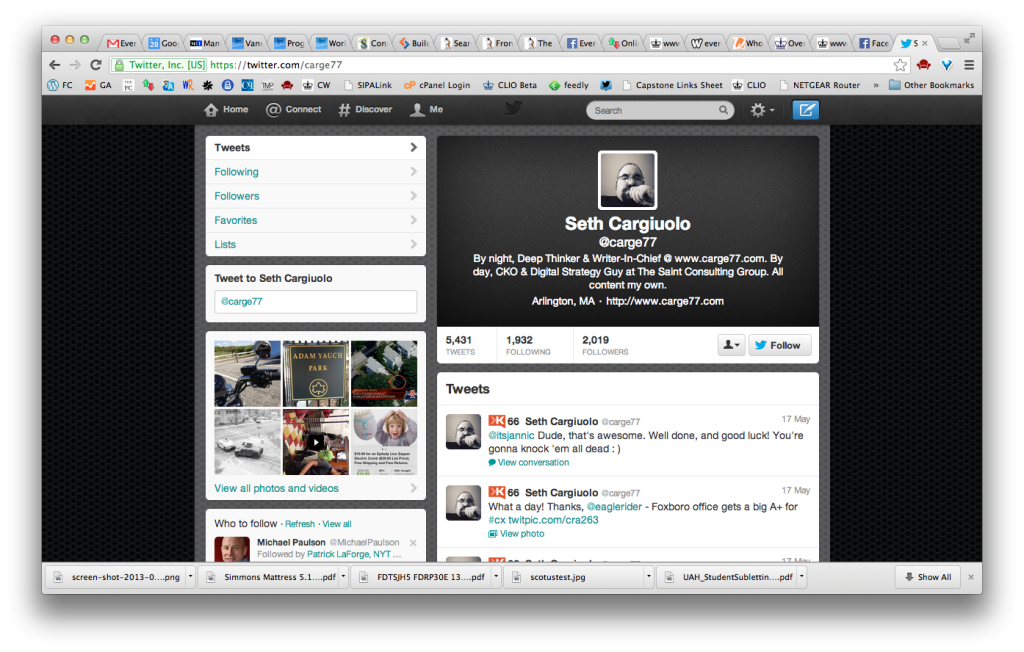Bookmark this page with the star icon
This screenshot has height=652, width=1024.
[901, 65]
